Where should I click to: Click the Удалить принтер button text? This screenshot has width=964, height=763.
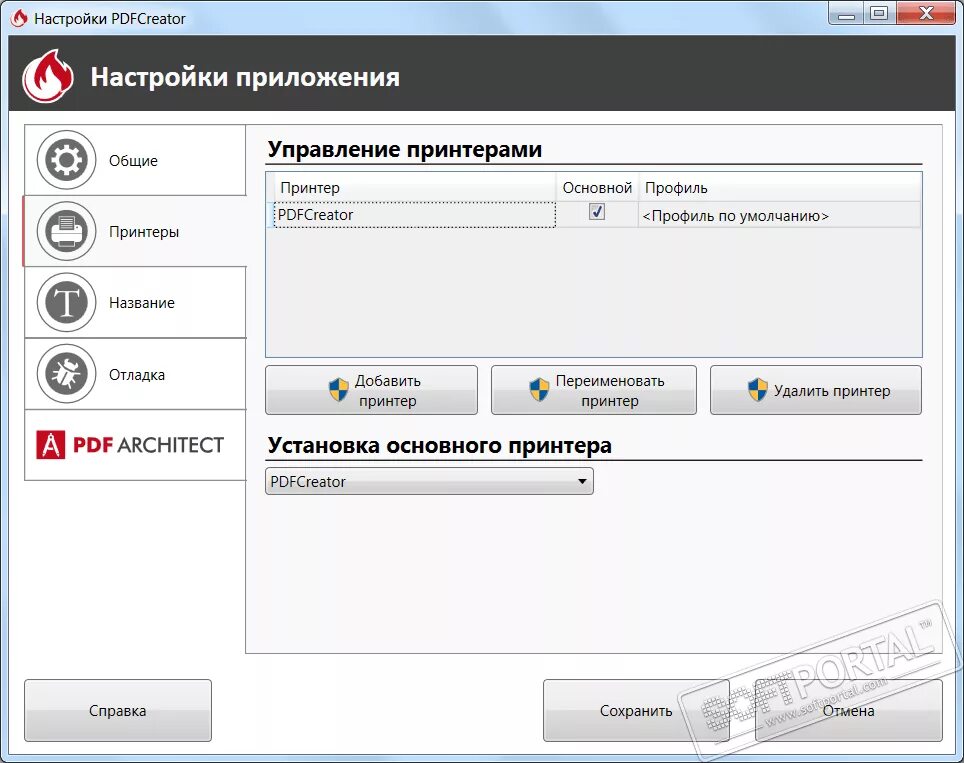point(832,391)
